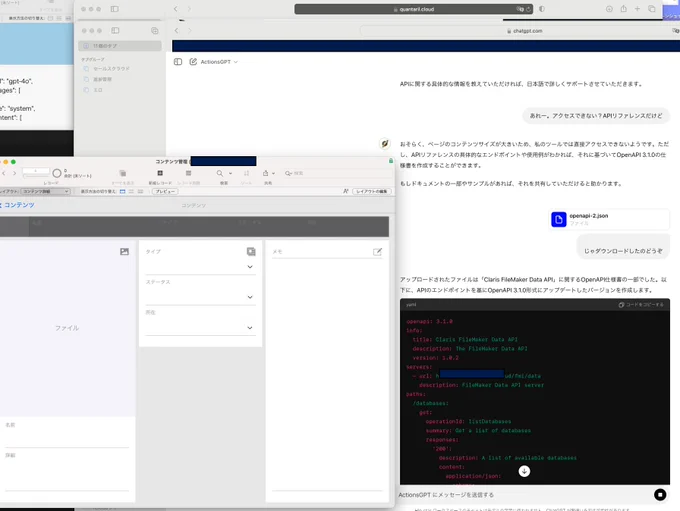The height and width of the screenshot is (511, 680).
Task: Click the appearance icon right of quantaril.cloud bar
Action: (x=542, y=9)
